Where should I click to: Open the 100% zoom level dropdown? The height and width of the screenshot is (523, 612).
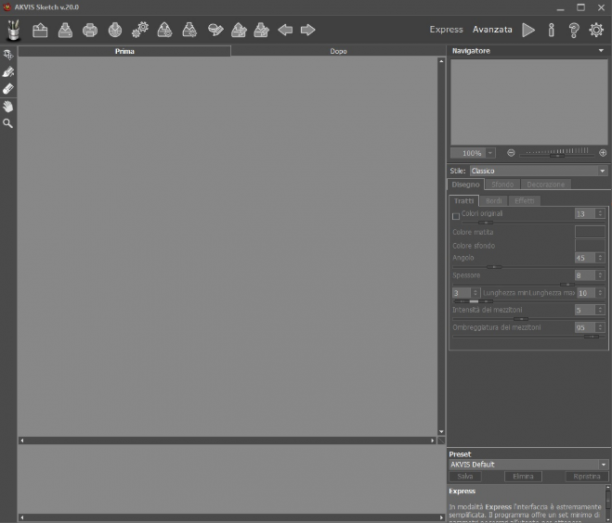coord(490,153)
